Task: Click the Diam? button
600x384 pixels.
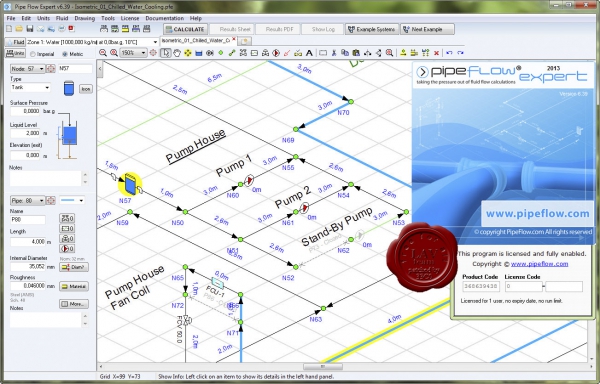Action: [74, 267]
